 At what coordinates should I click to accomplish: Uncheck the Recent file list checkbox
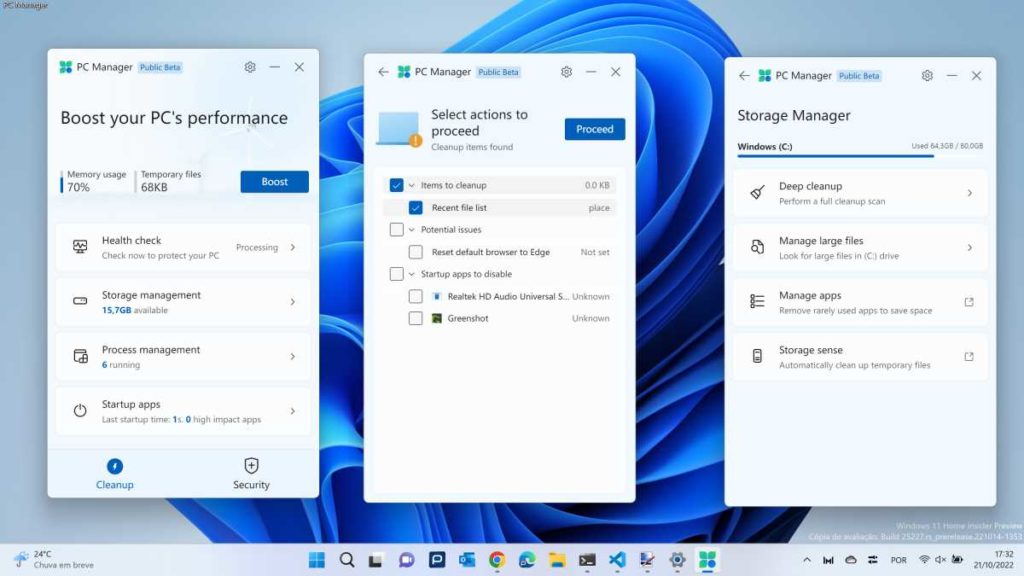(415, 208)
